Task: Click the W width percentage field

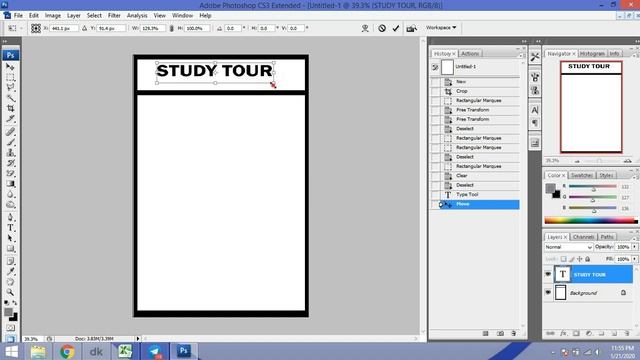Action: point(153,28)
